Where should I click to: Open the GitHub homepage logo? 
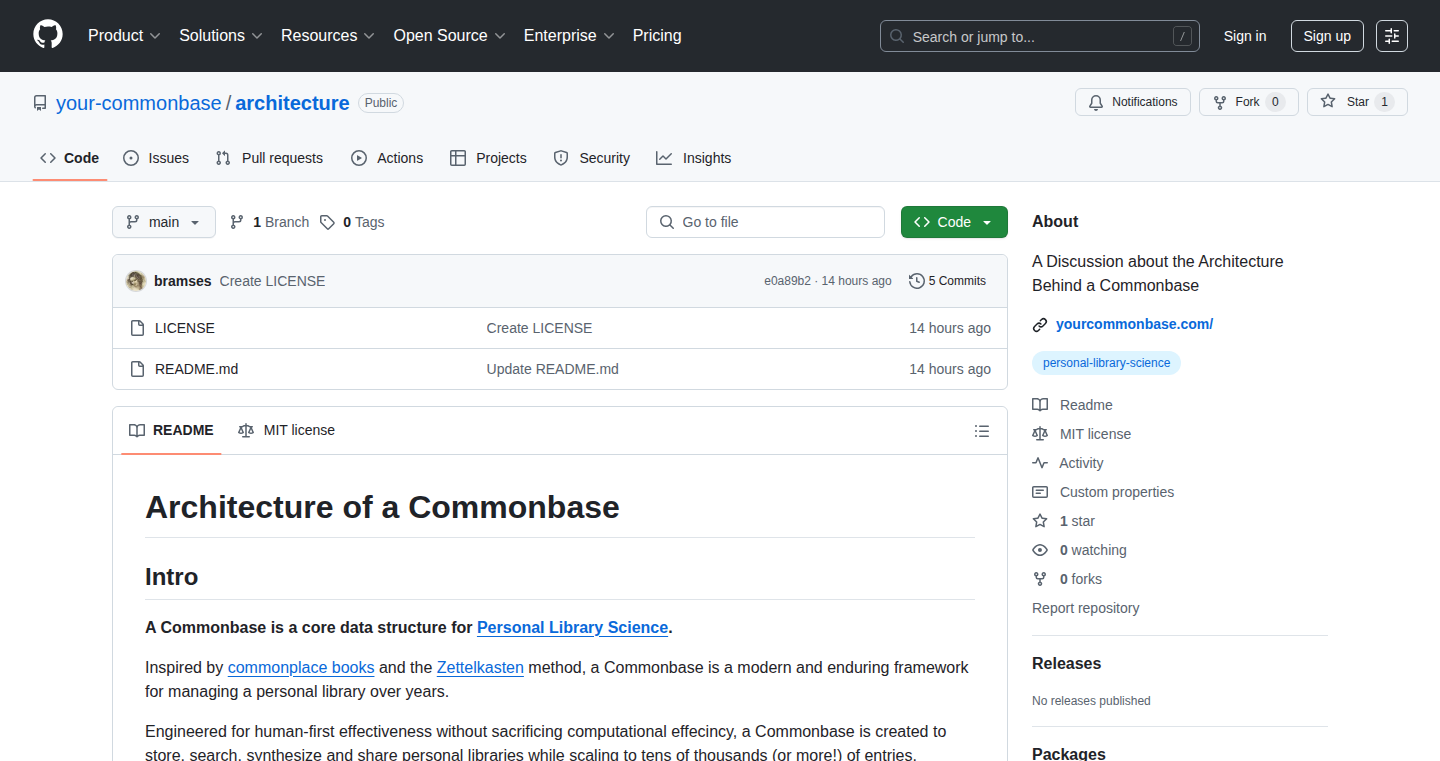48,35
